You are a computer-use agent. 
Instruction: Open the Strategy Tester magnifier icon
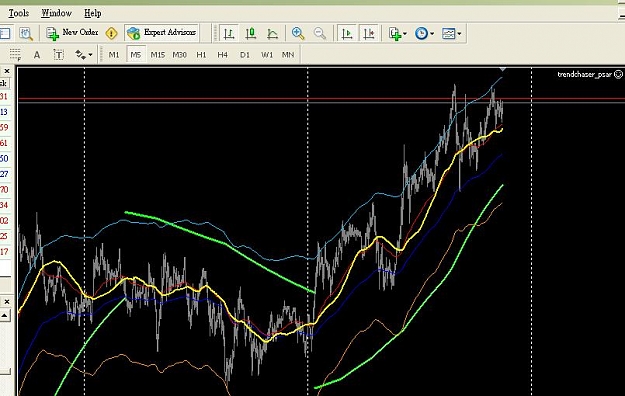26,33
